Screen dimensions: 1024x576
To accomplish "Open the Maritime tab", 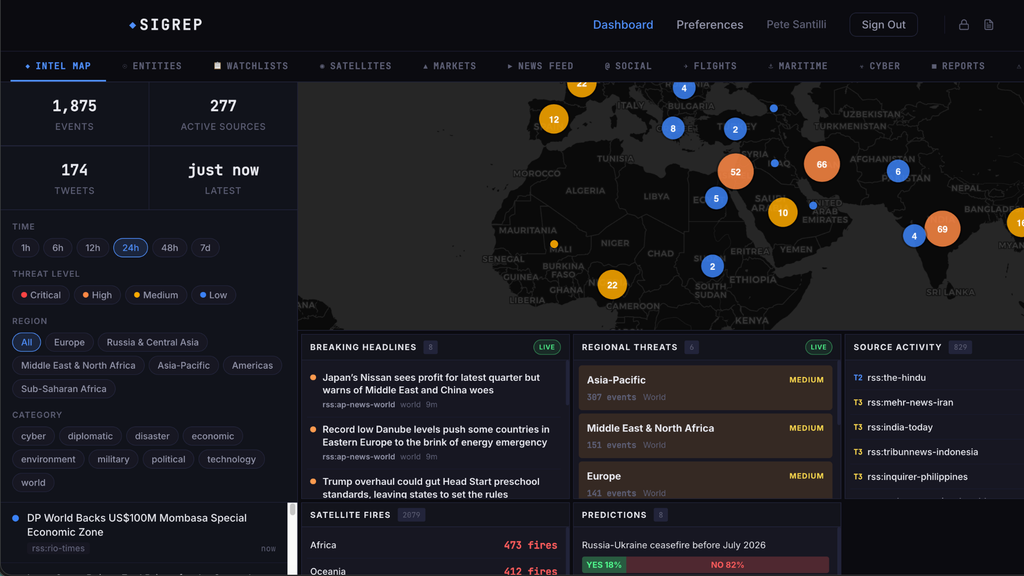I will pyautogui.click(x=797, y=66).
